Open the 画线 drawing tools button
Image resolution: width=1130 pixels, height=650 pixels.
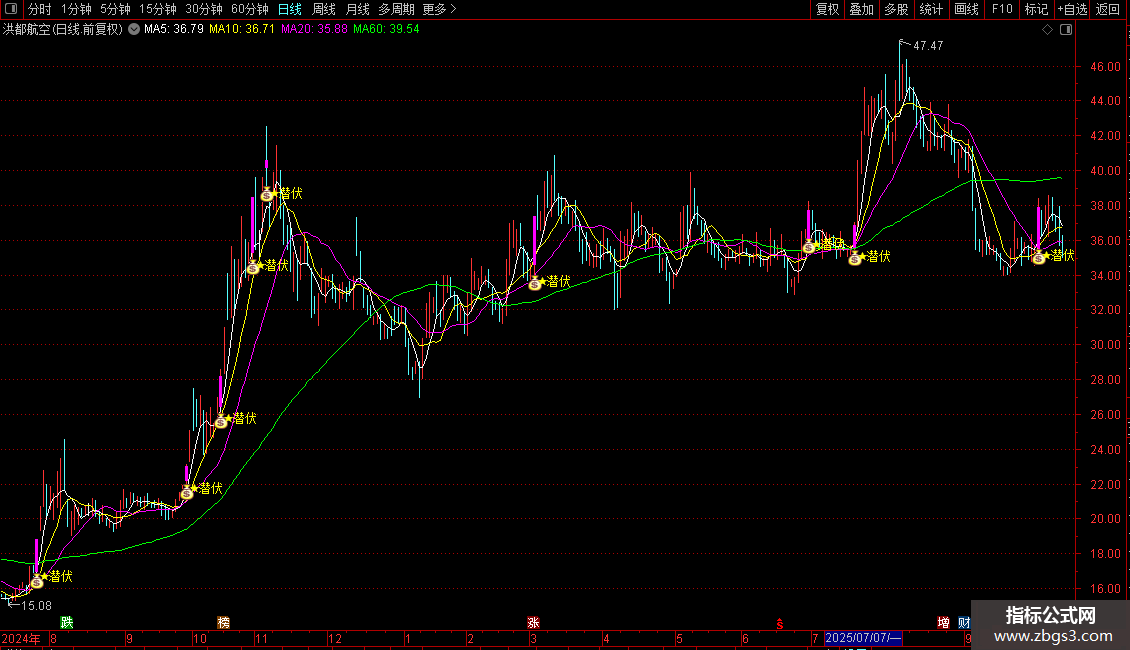(966, 9)
